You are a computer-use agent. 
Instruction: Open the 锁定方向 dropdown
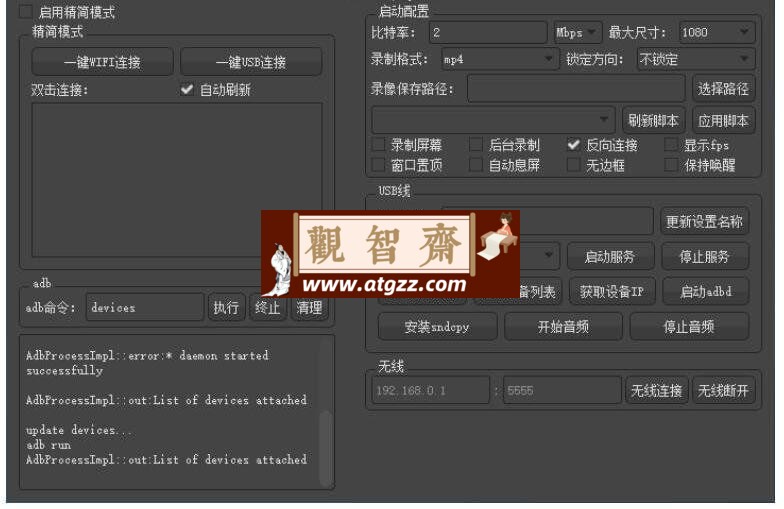click(696, 60)
